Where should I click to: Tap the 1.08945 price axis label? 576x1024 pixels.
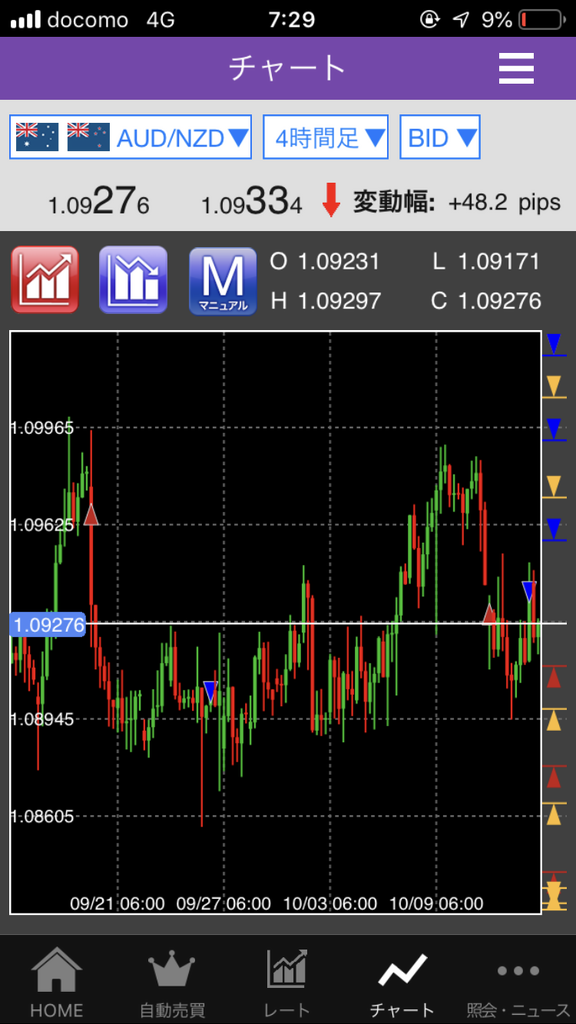[43, 719]
